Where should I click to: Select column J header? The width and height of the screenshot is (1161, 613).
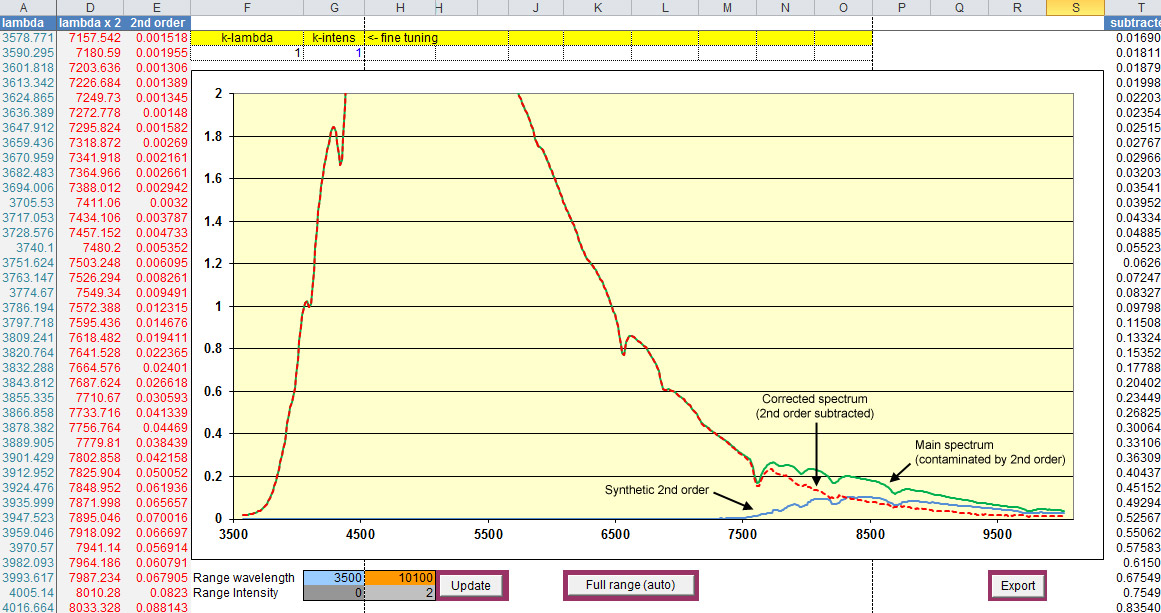tap(535, 7)
